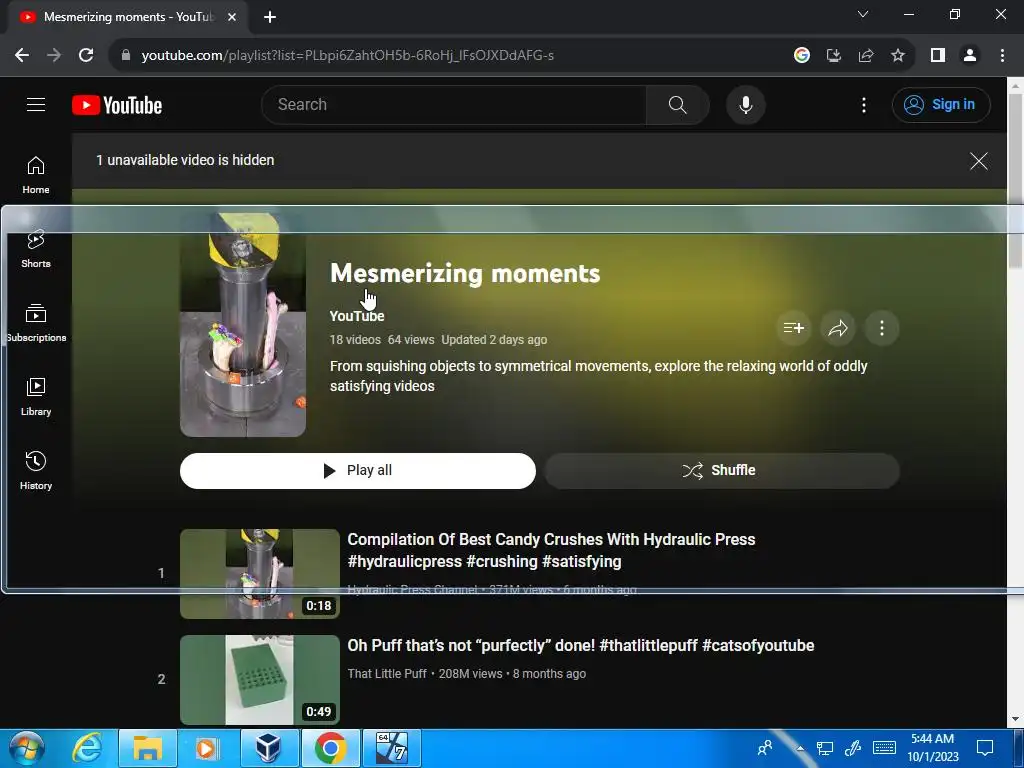Viewport: 1024px width, 768px height.
Task: Open Library in the sidebar
Action: (36, 396)
